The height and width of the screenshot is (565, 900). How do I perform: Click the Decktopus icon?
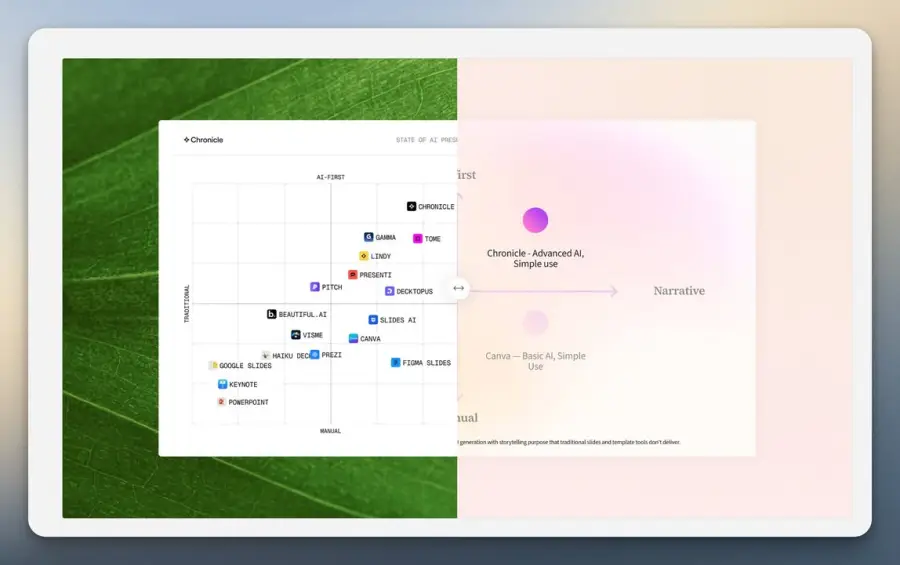(389, 291)
